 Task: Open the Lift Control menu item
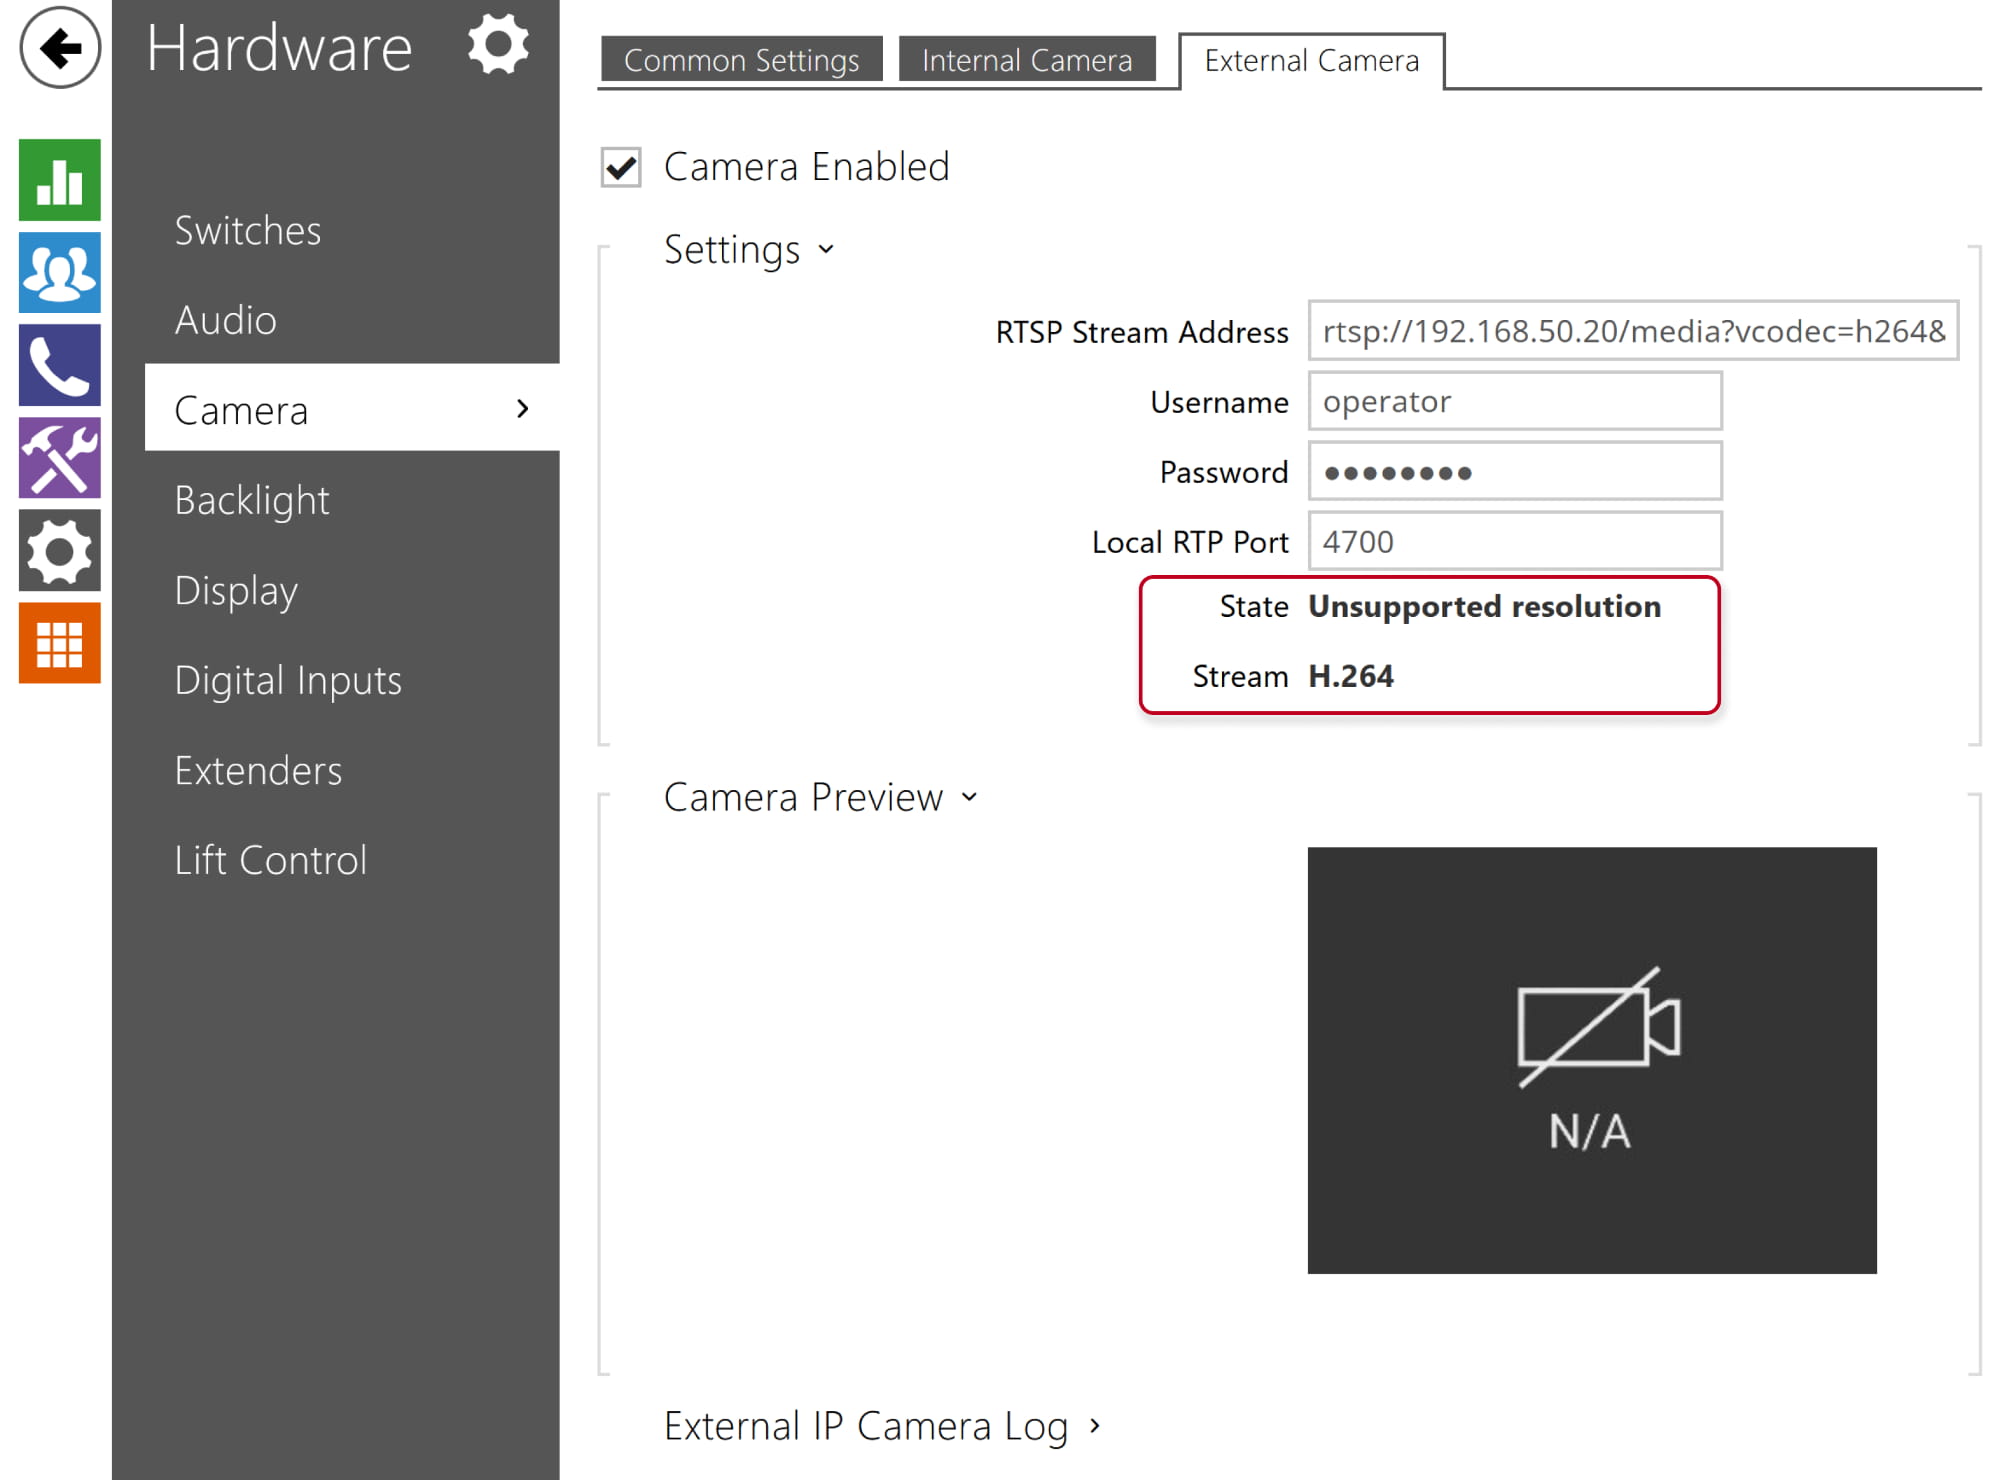tap(270, 860)
